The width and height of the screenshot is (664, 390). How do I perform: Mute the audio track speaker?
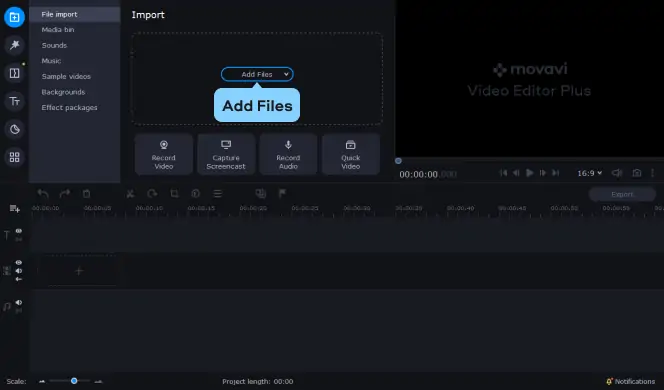click(19, 302)
